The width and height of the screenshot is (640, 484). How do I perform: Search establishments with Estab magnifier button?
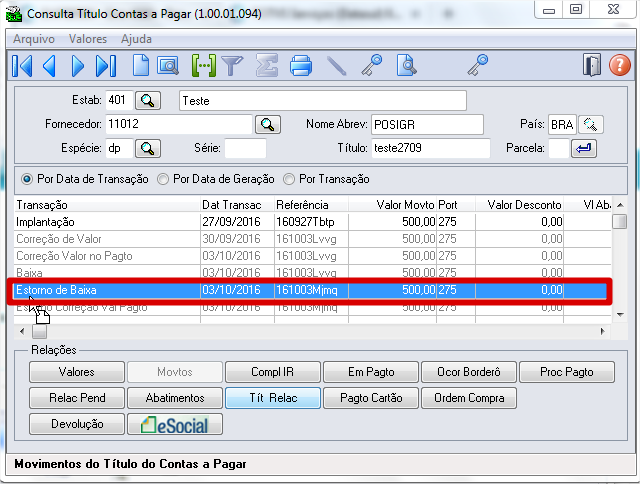click(148, 100)
